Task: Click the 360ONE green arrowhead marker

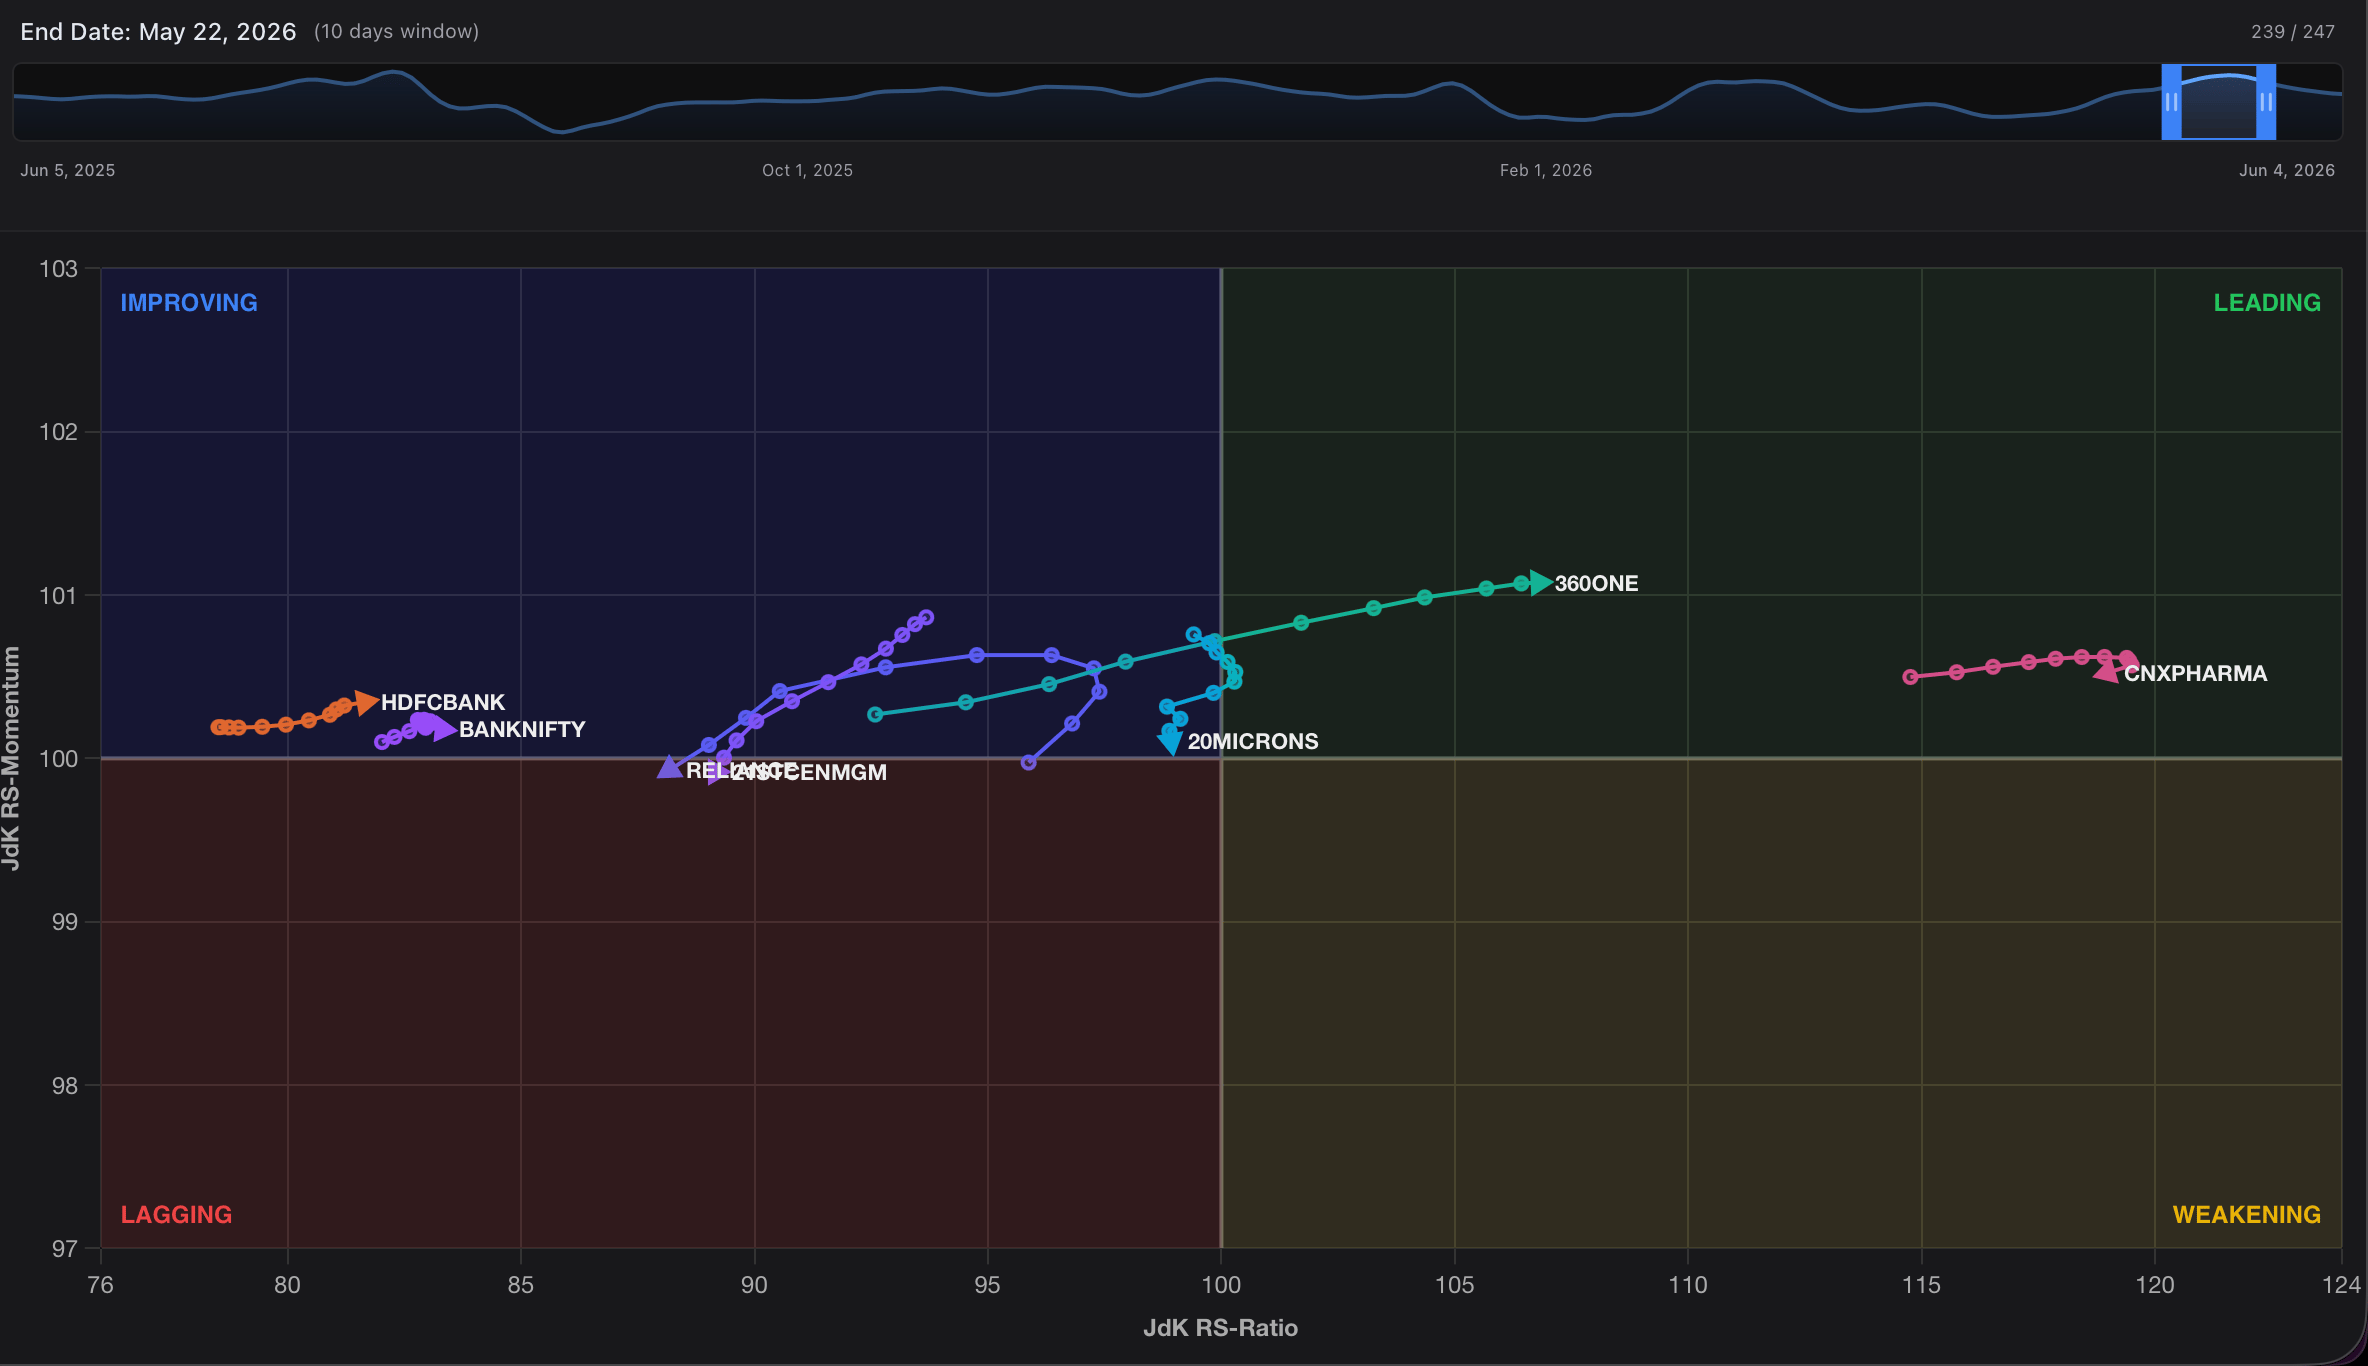Action: pos(1541,582)
